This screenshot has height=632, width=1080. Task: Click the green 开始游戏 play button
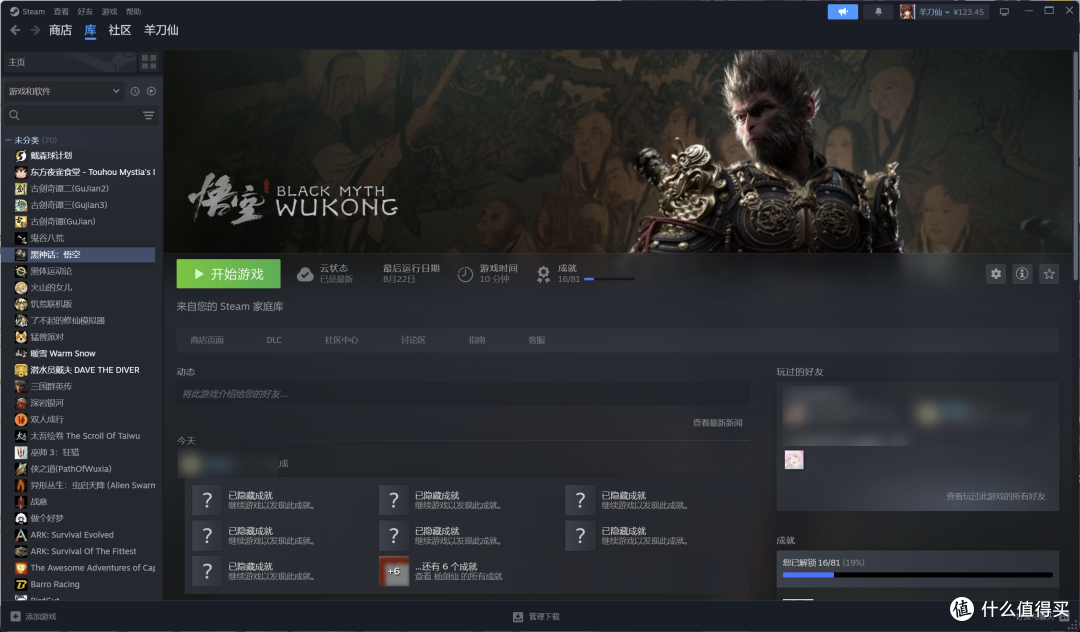point(228,274)
